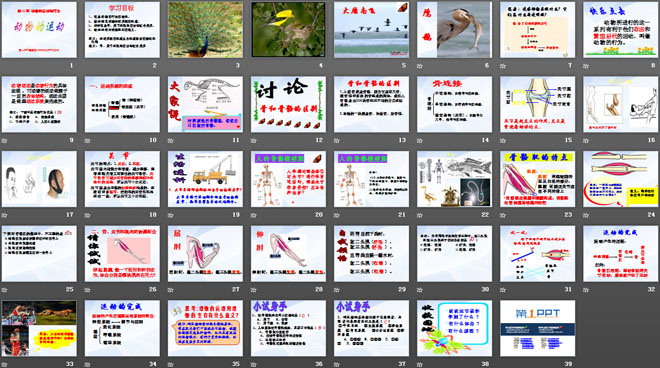Open slide 39 with 第1PPT logo
This screenshot has width=660, height=368.
538,328
